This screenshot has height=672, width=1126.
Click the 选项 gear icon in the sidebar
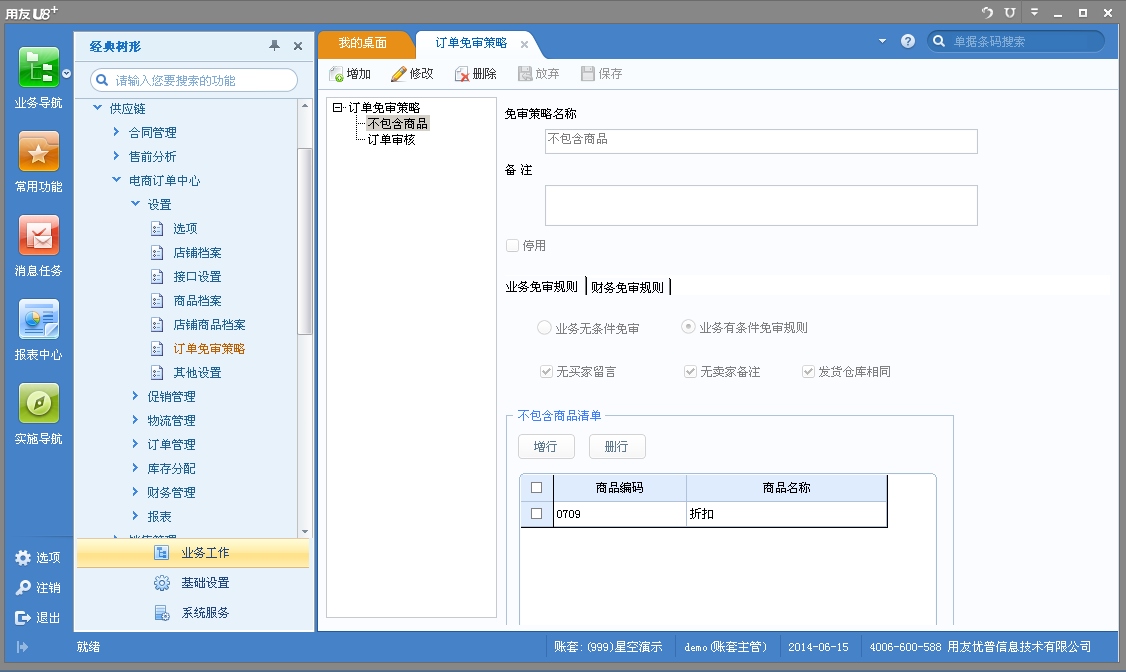[x=23, y=558]
